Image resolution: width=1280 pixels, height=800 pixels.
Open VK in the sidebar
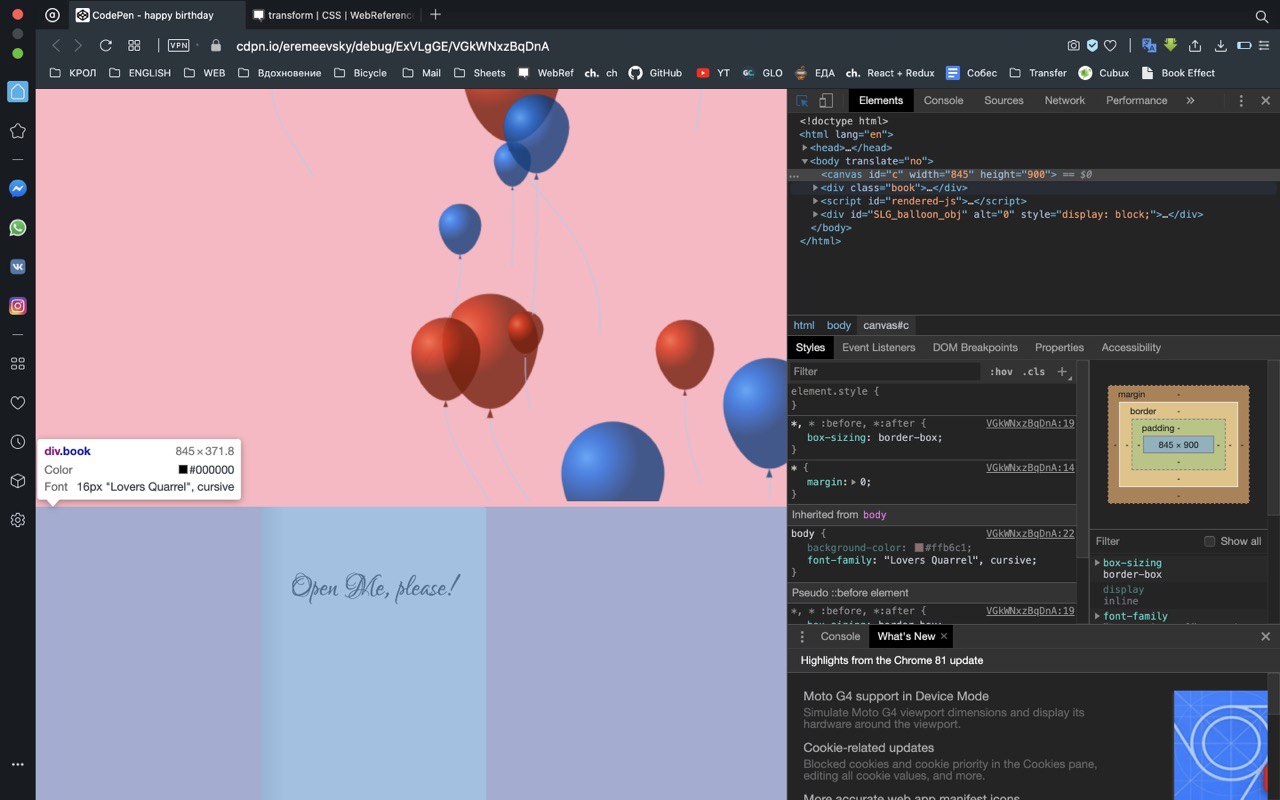[x=17, y=267]
